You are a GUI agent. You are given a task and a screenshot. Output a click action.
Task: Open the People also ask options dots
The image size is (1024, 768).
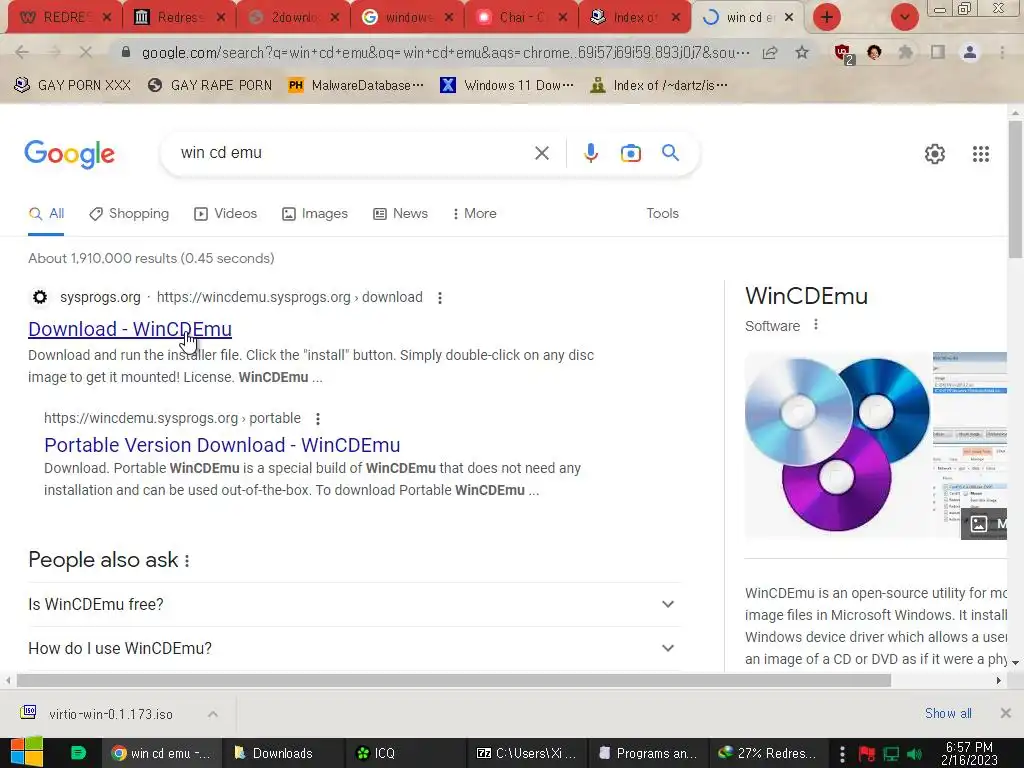pos(187,561)
